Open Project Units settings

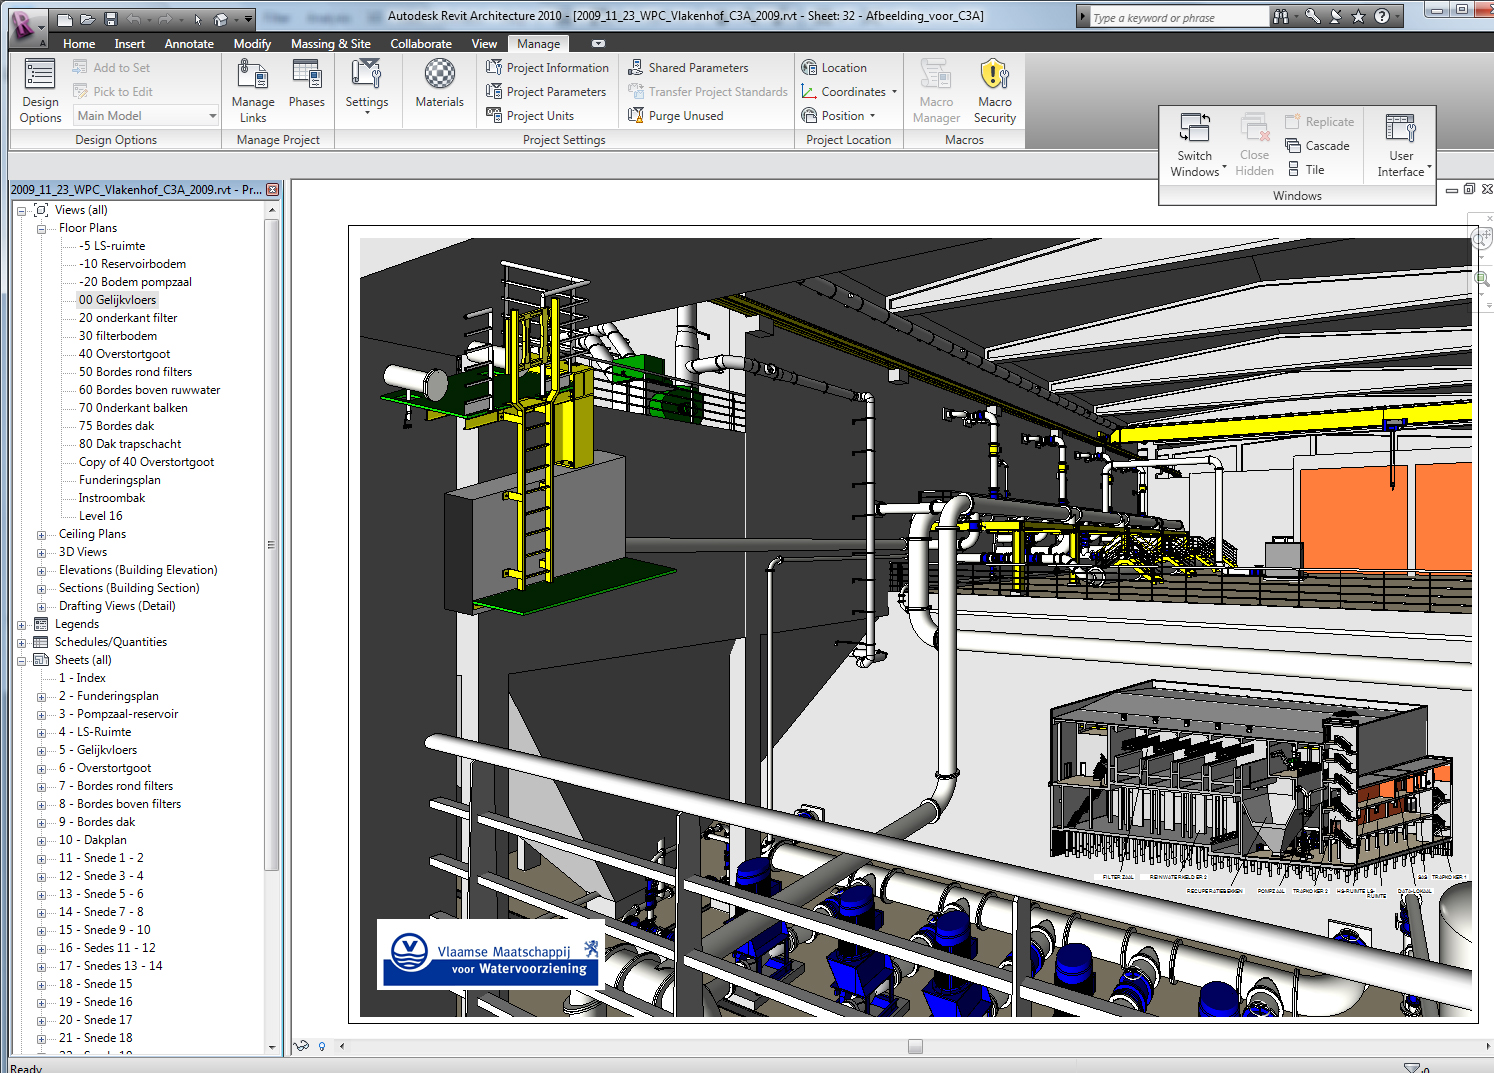530,116
